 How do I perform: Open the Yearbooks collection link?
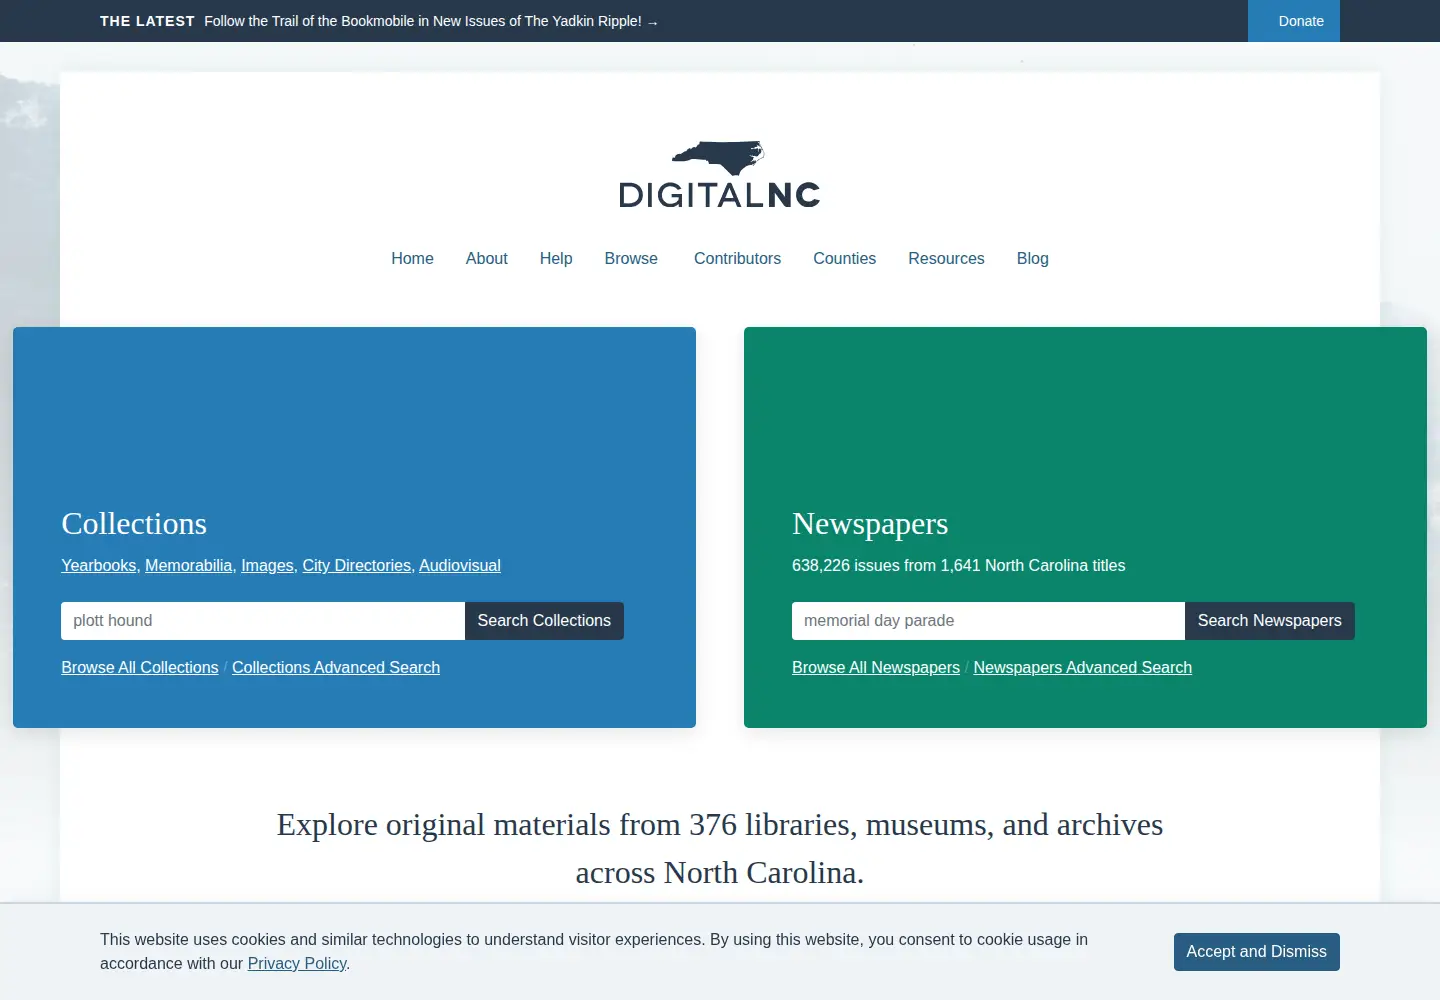point(98,565)
